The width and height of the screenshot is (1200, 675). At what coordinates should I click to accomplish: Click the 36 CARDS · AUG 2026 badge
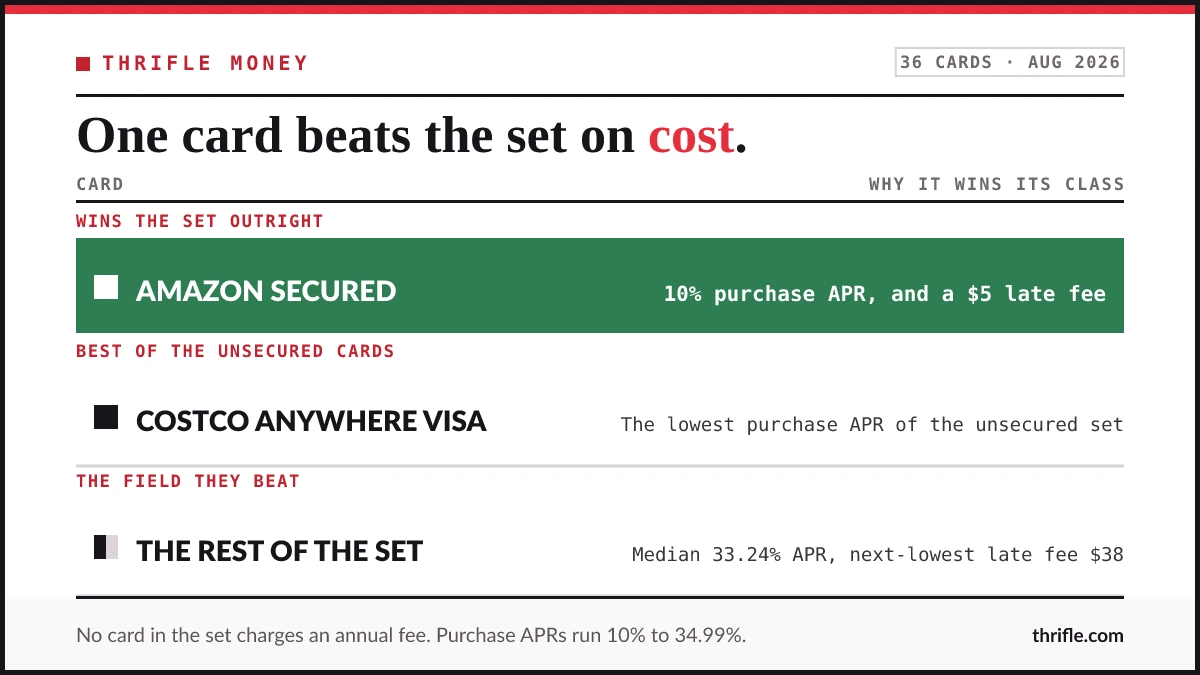[1009, 62]
